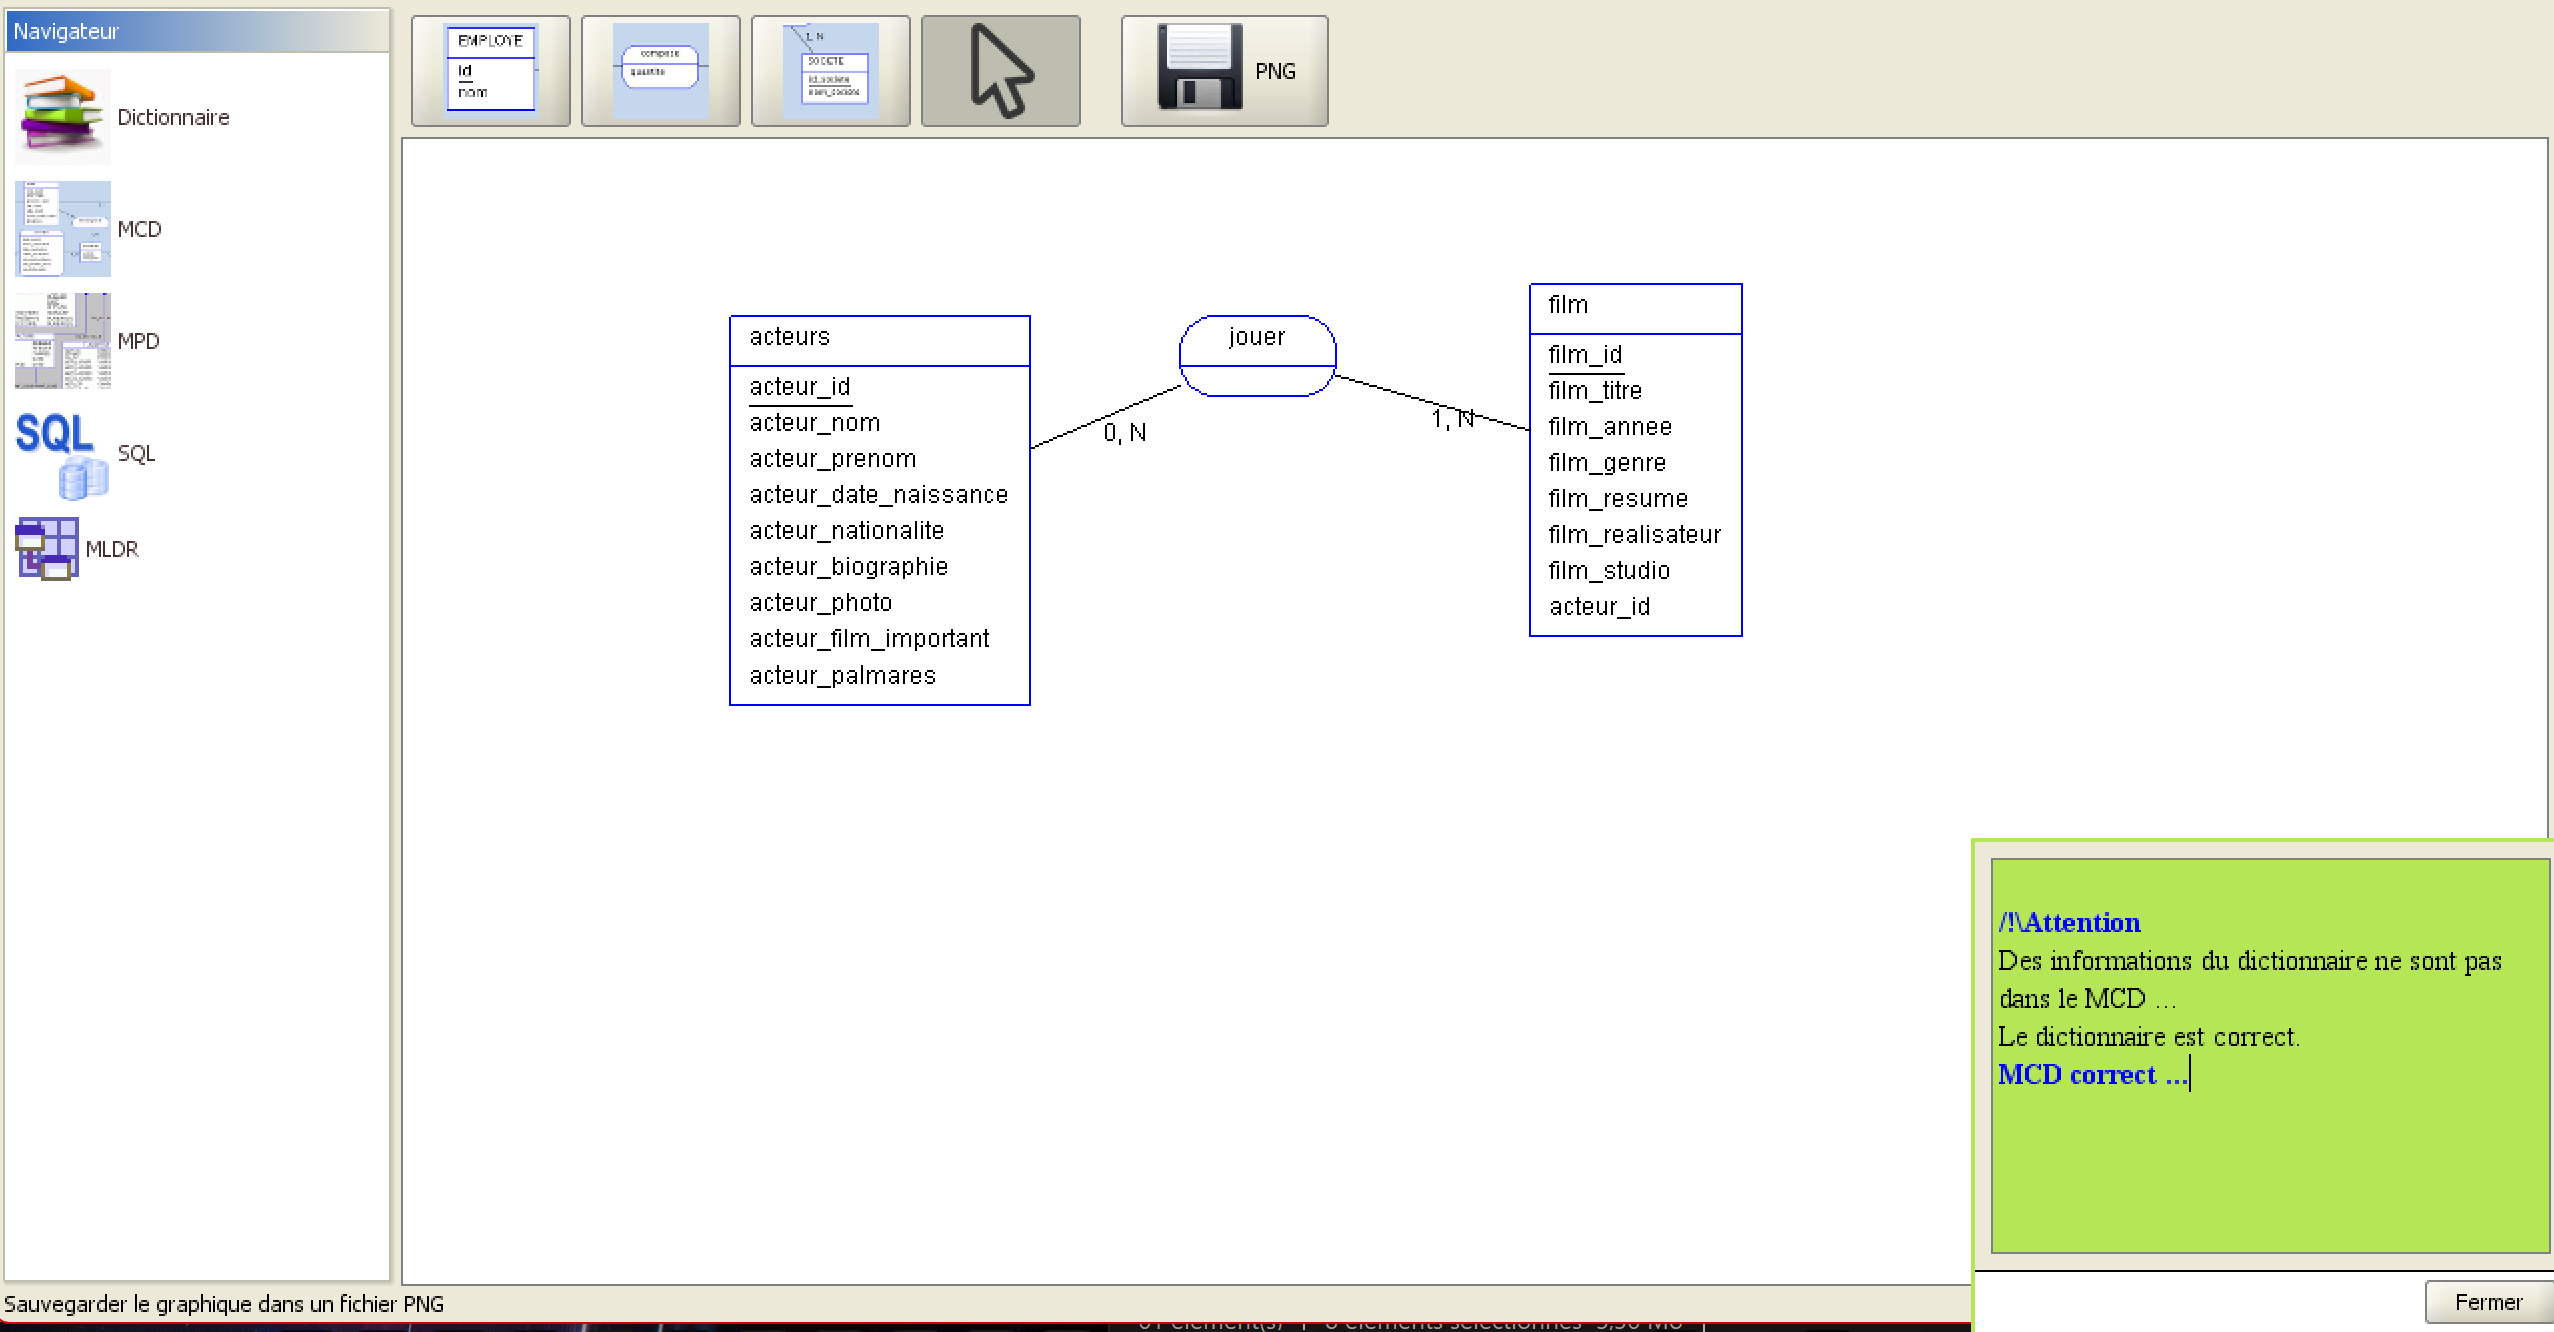Viewport: 2554px width, 1332px height.
Task: Activate the pointer selection tool
Action: [1001, 71]
